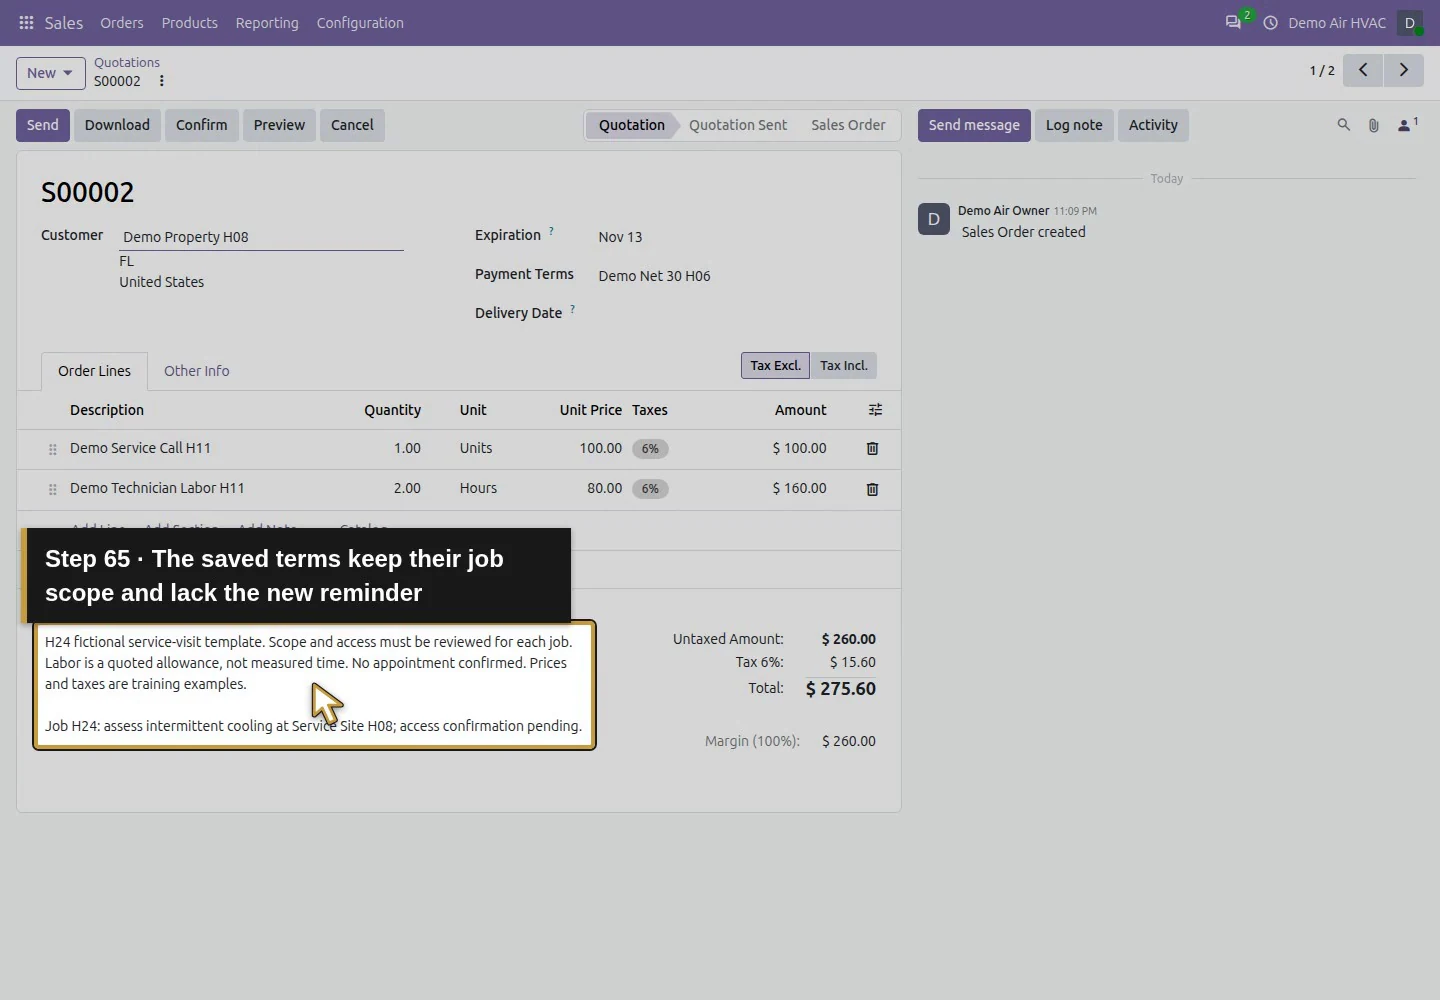The image size is (1440, 1000).
Task: Open the Customer field Demo Property H08
Action: pos(261,237)
